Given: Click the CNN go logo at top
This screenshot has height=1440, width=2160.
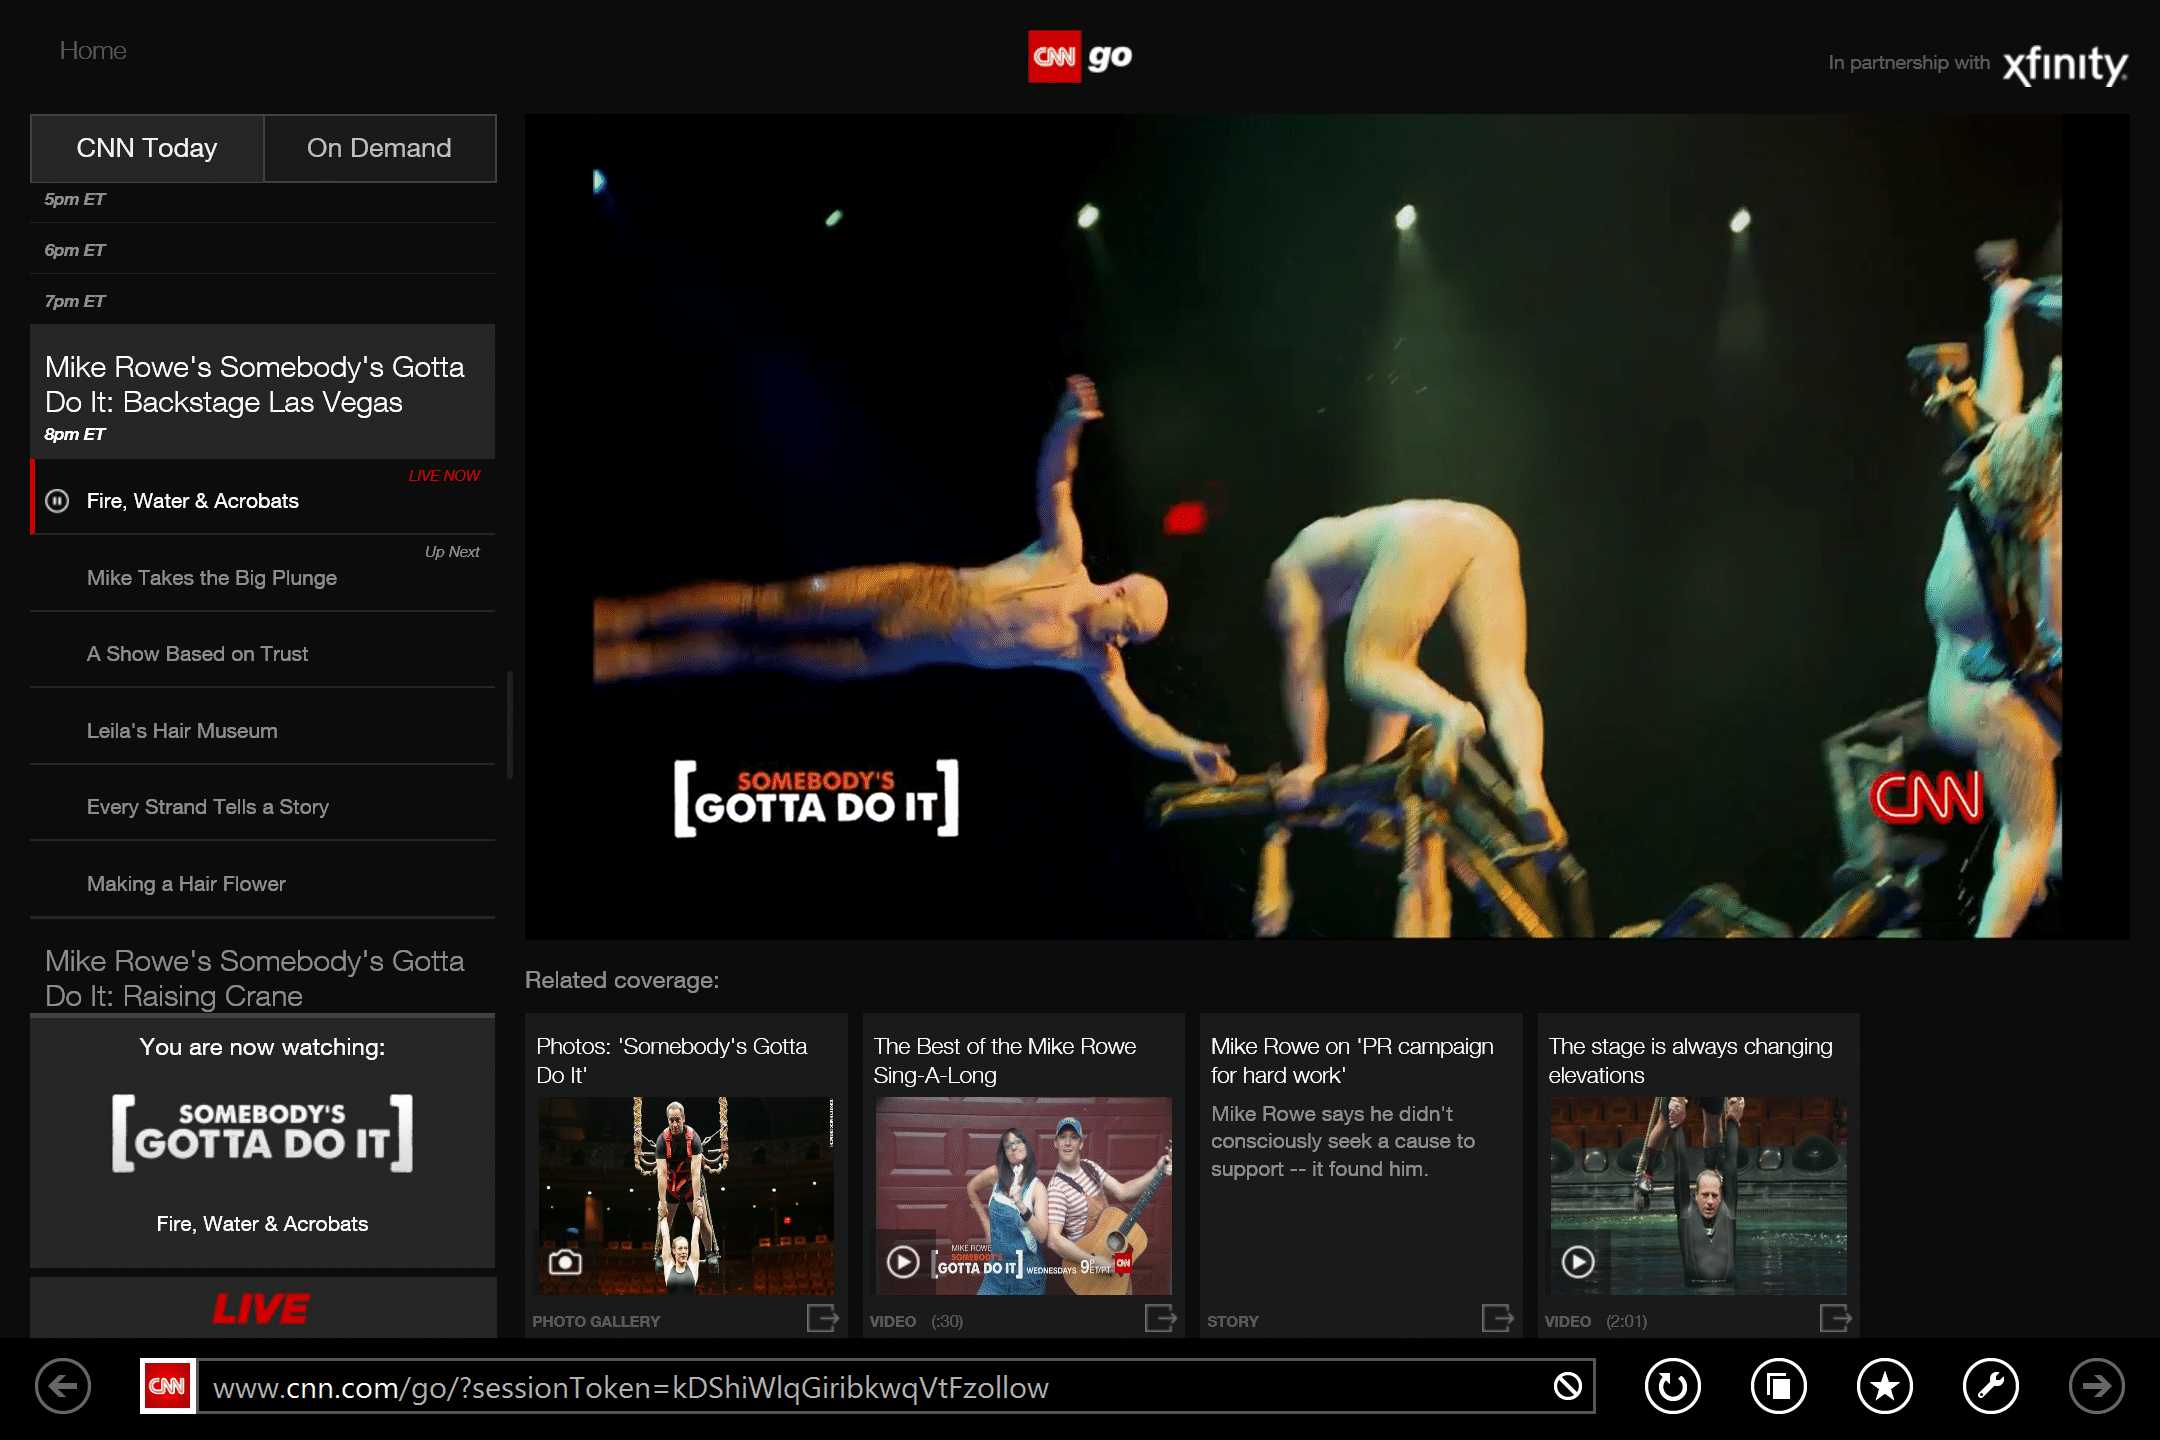Looking at the screenshot, I should coord(1080,57).
